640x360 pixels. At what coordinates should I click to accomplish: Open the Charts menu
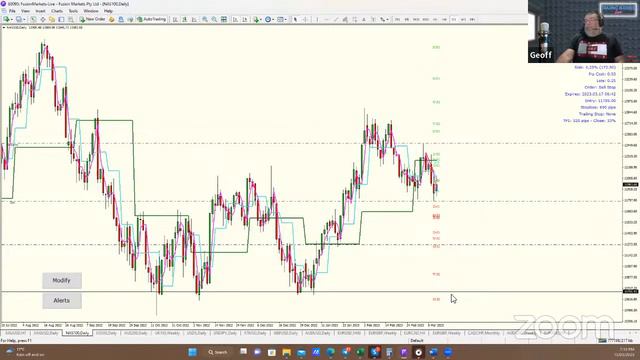pyautogui.click(x=57, y=11)
